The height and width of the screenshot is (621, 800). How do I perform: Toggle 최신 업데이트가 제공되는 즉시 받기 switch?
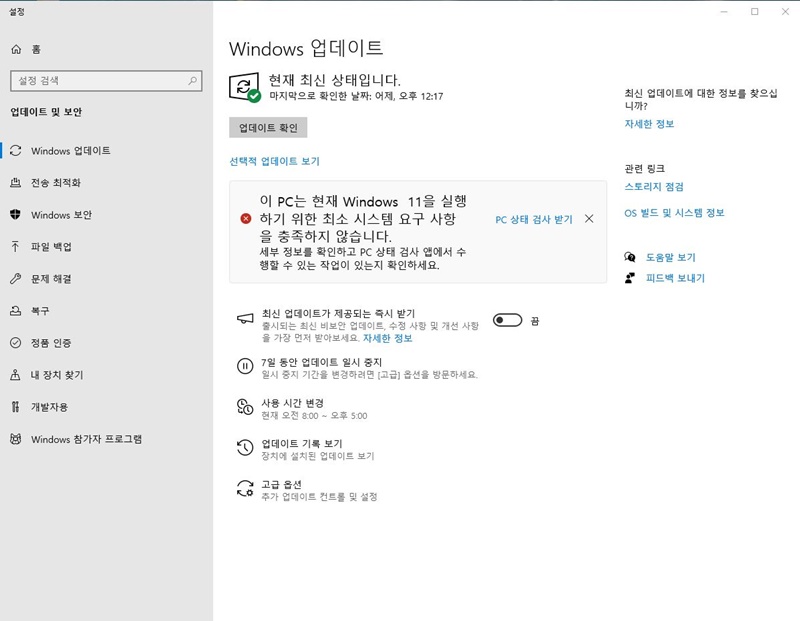508,320
